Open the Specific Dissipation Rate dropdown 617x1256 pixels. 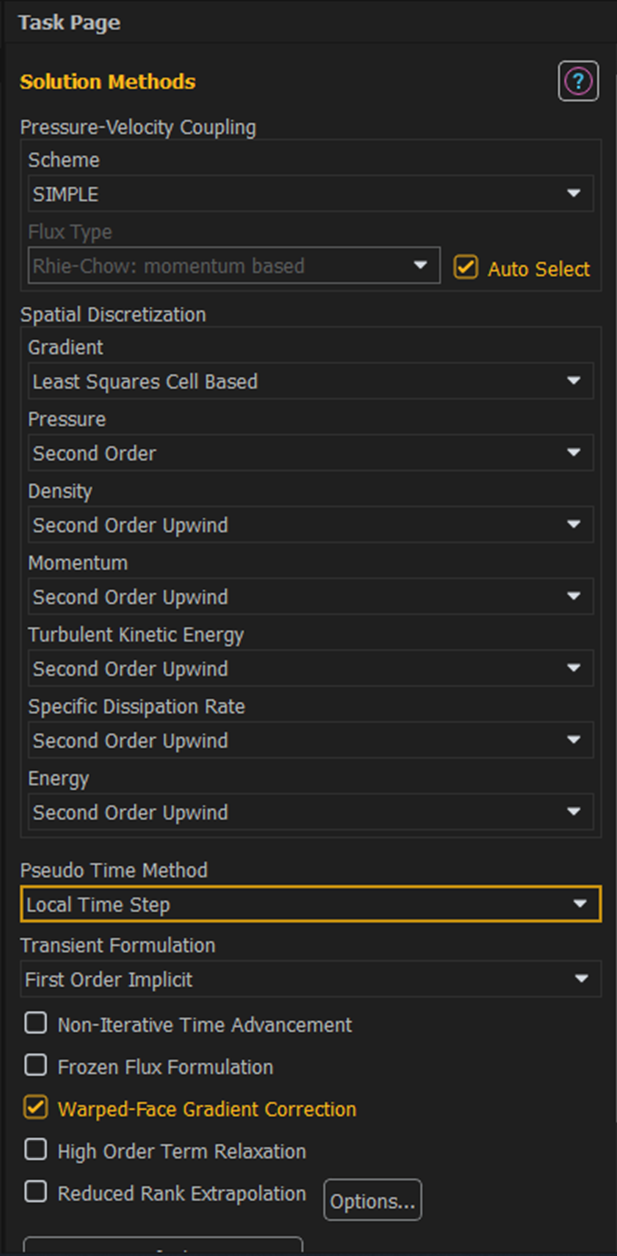click(x=310, y=741)
